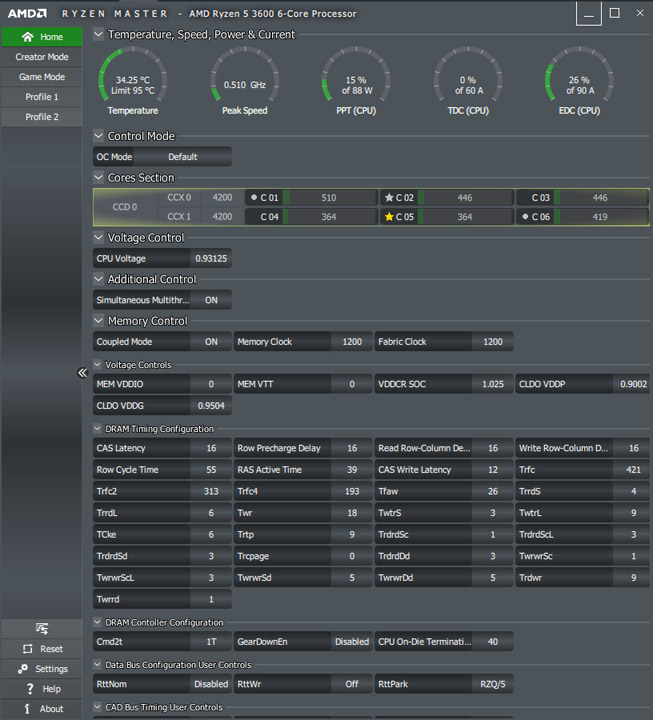Click the dot marker on core C 06
This screenshot has width=653, height=720.
coord(525,216)
